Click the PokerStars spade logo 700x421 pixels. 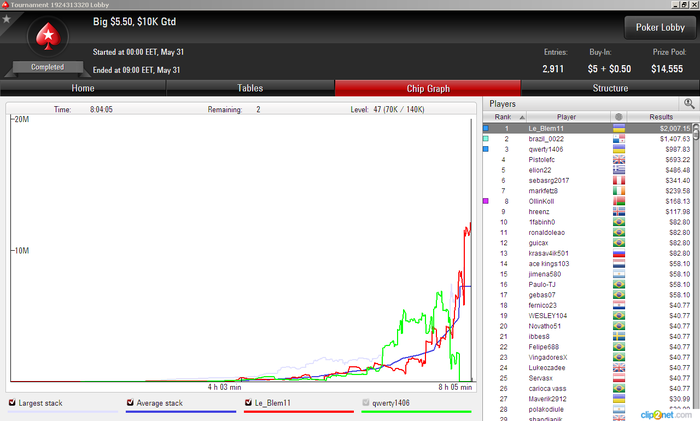coord(48,37)
